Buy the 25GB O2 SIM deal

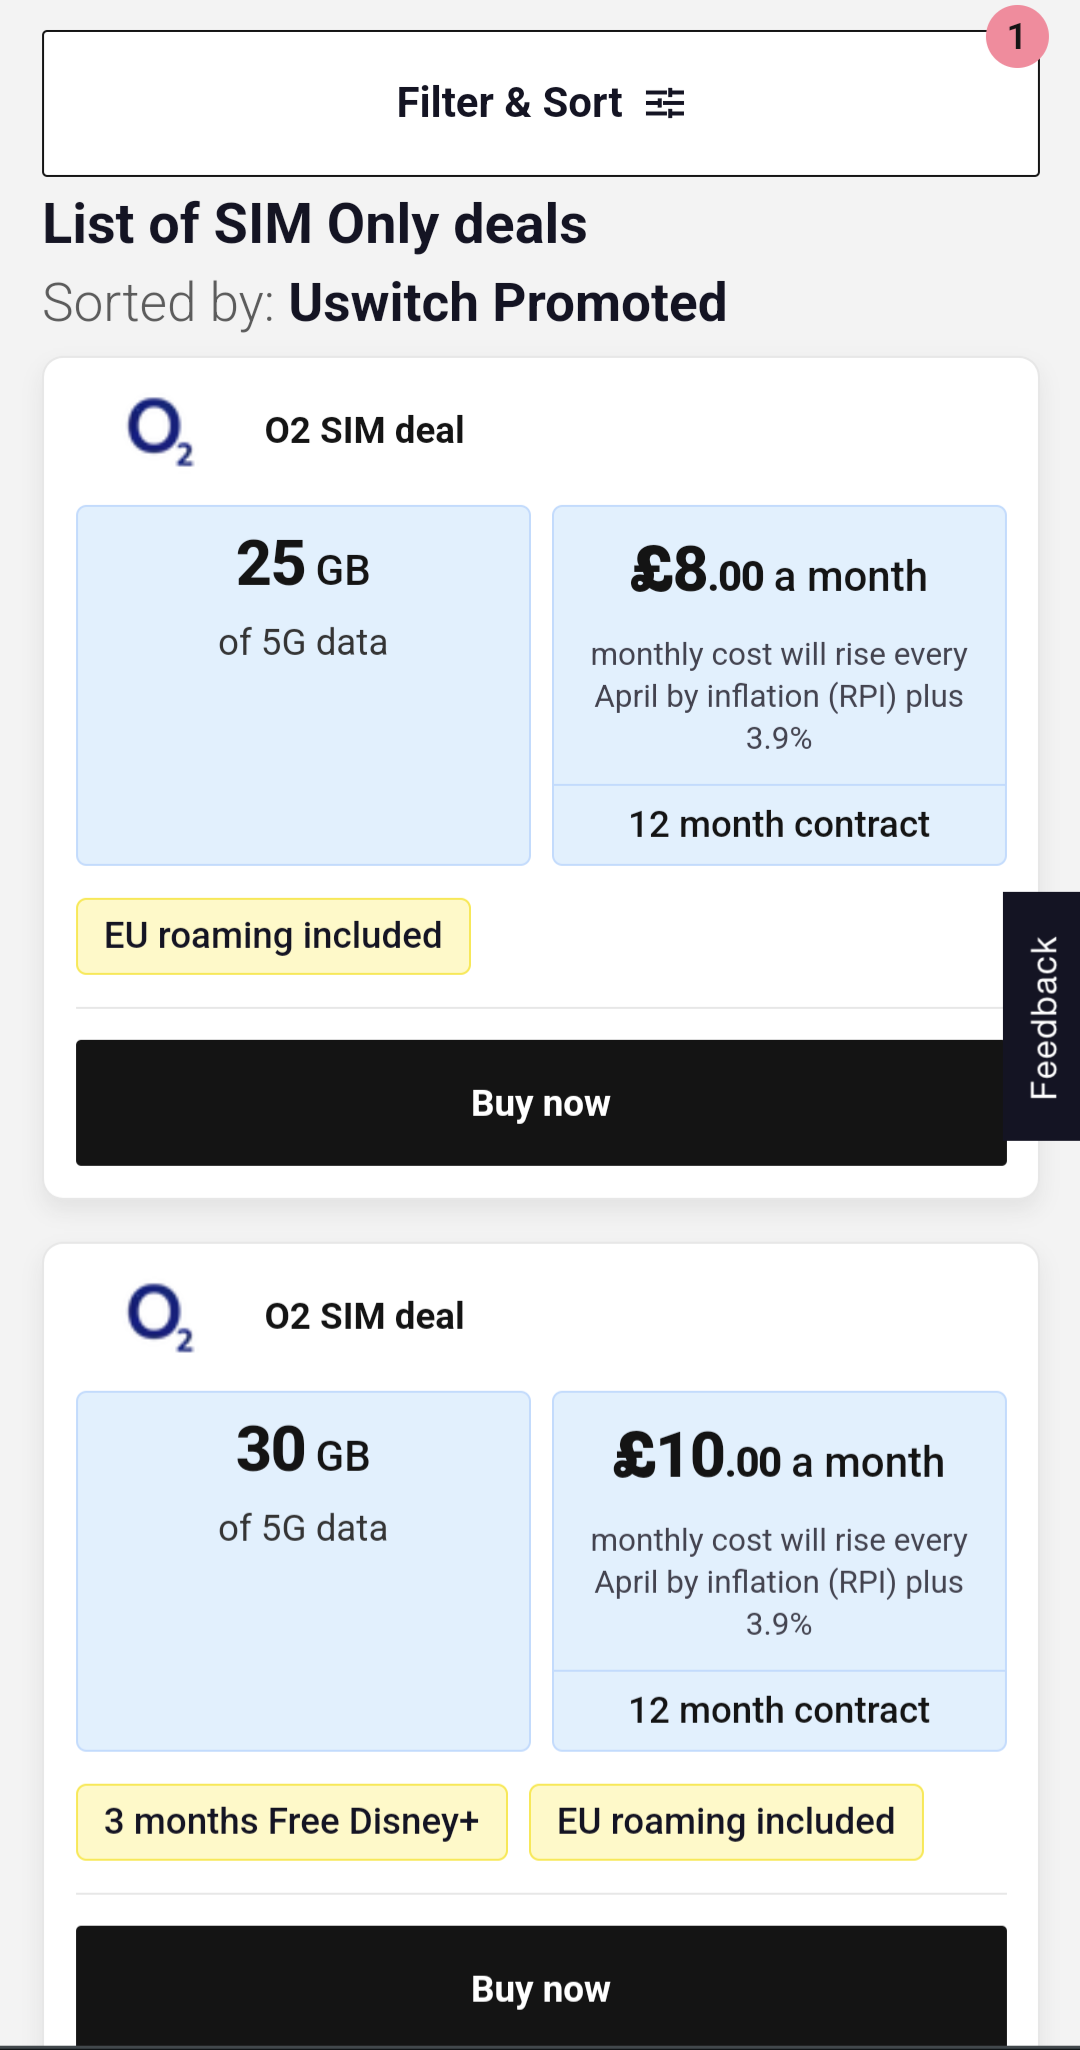[x=541, y=1103]
